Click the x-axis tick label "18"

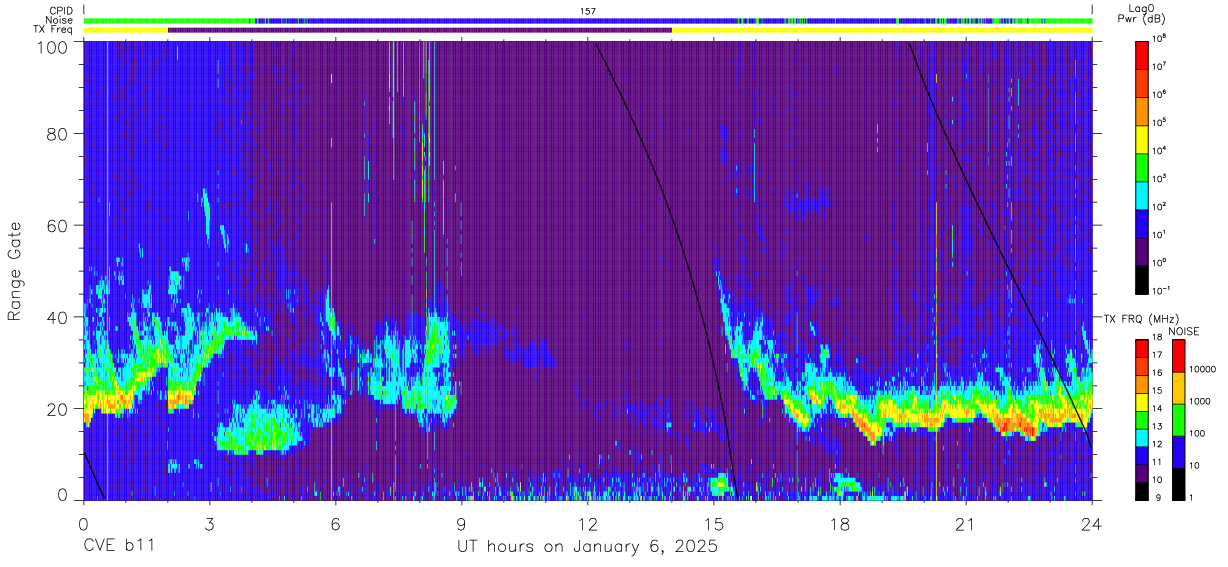(x=840, y=524)
